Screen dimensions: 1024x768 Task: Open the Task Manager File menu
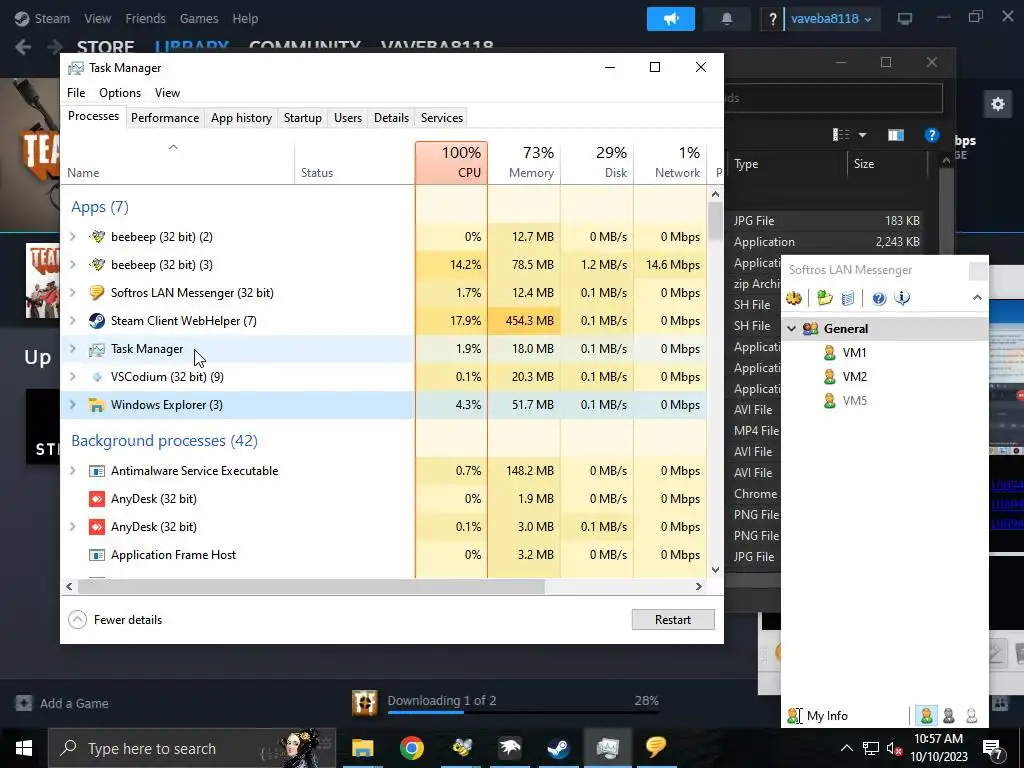pos(76,93)
